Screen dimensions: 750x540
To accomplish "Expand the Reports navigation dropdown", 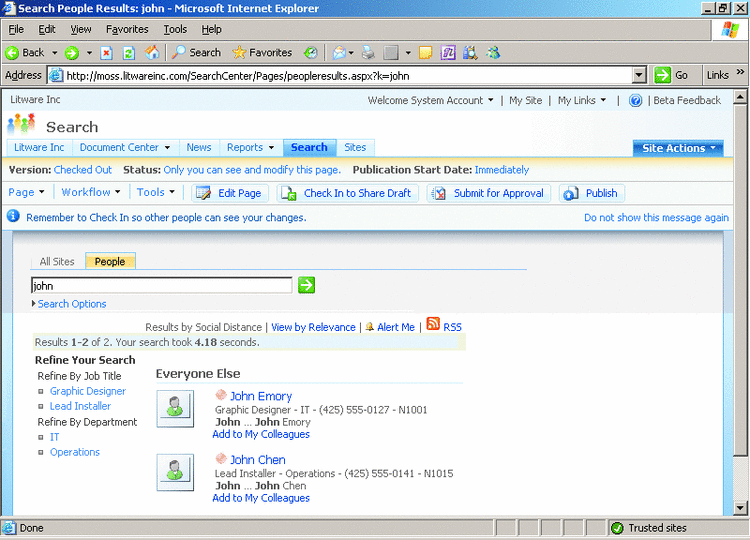I will (271, 148).
